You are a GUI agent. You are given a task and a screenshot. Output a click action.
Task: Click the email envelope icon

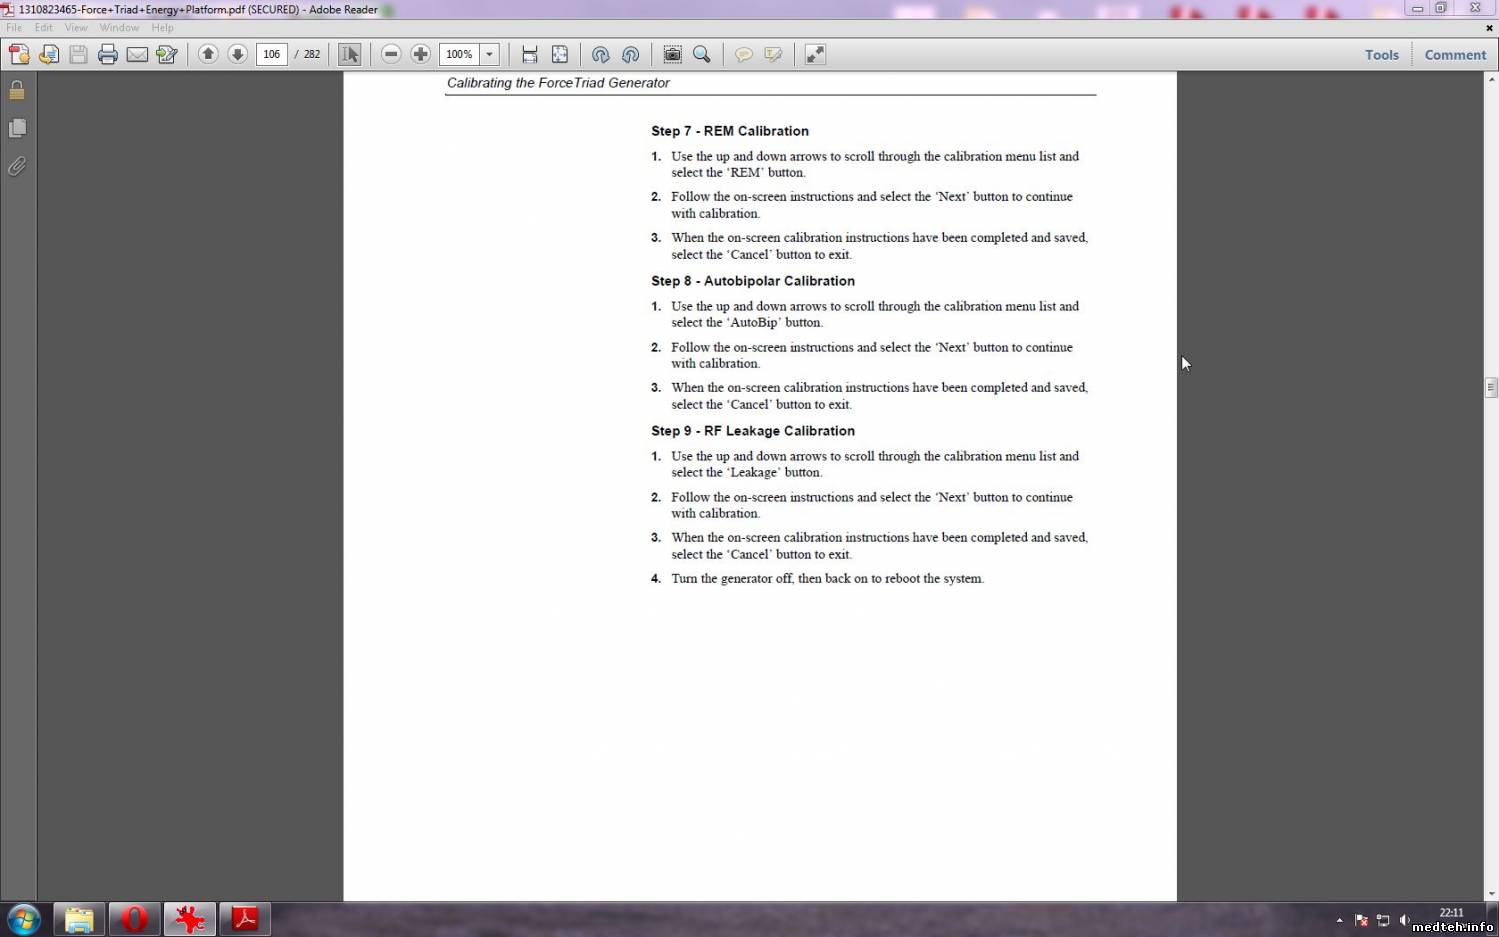[137, 55]
